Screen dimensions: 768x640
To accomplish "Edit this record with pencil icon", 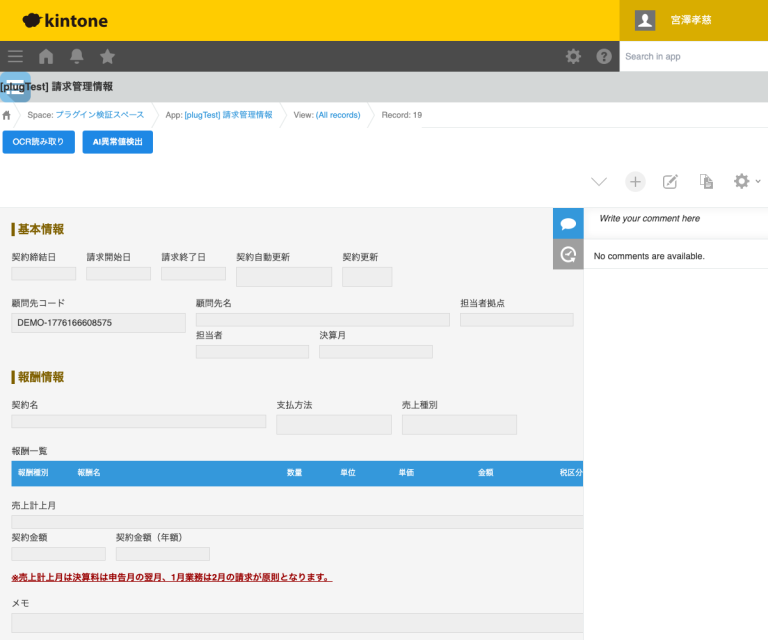I will coord(671,181).
